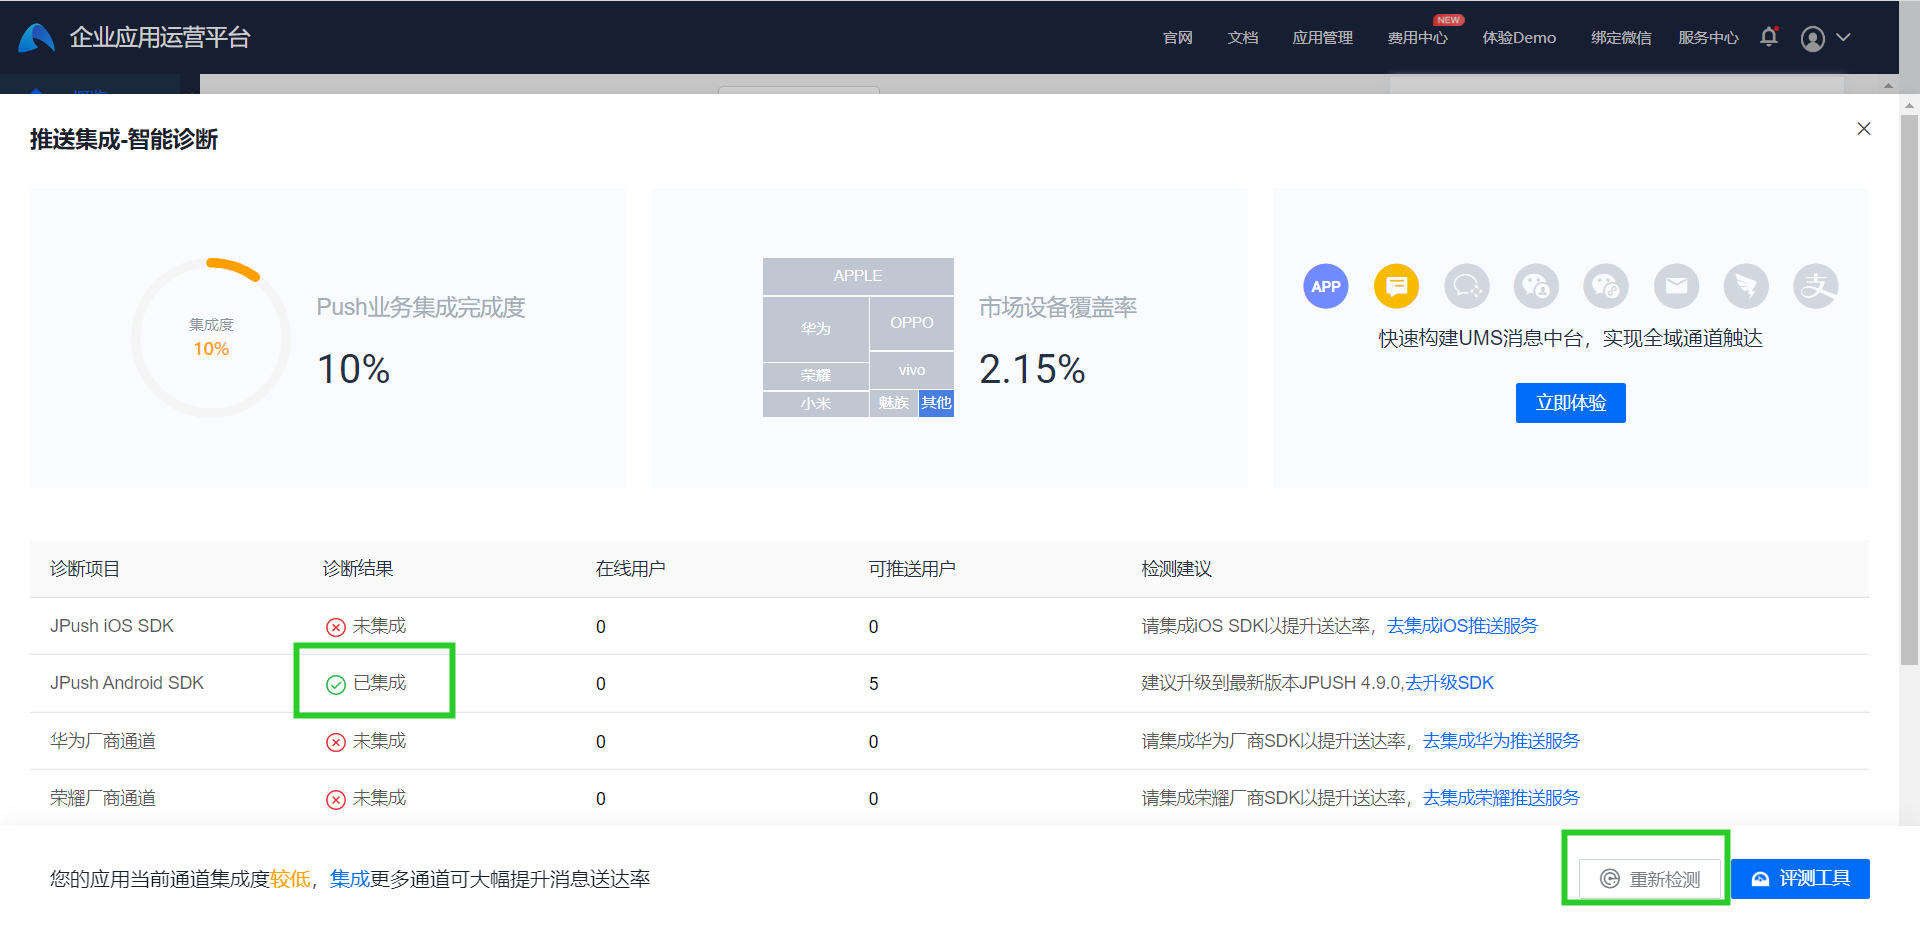The width and height of the screenshot is (1920, 932).
Task: Click the OPPO block in coverage treemap
Action: tap(912, 323)
